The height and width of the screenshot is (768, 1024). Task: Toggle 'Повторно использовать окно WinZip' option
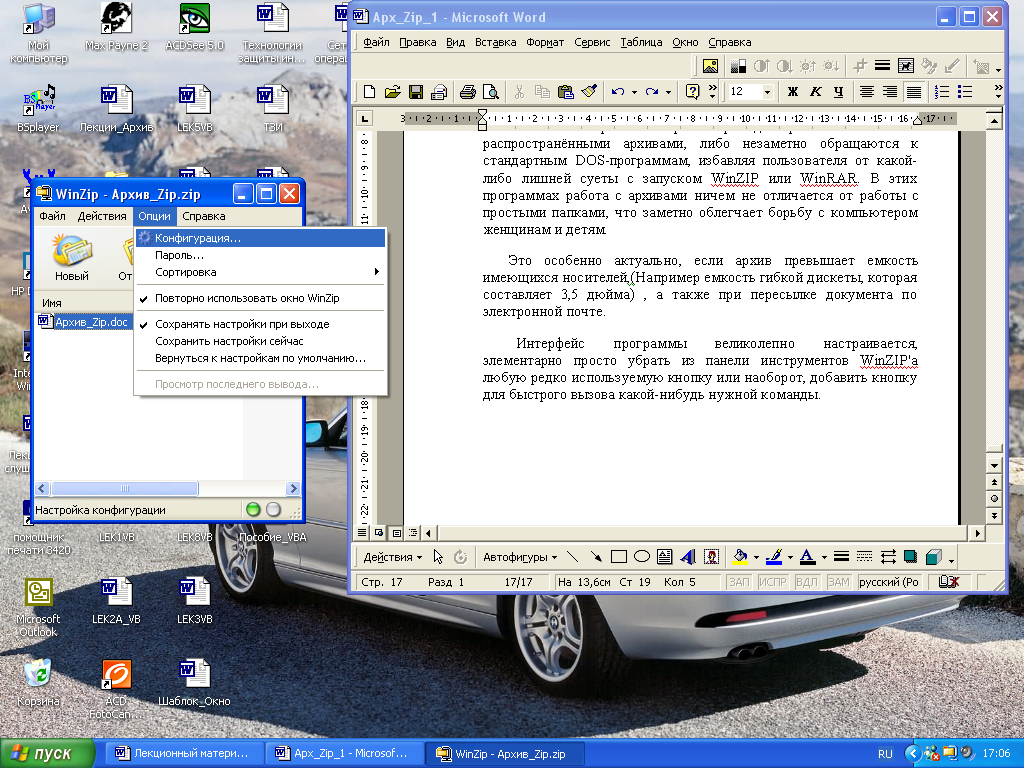coord(260,298)
